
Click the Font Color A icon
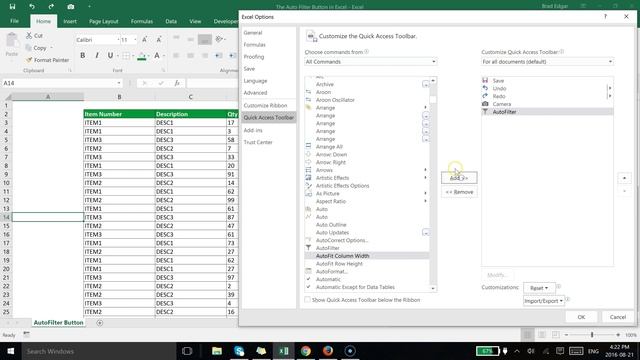pos(157,56)
